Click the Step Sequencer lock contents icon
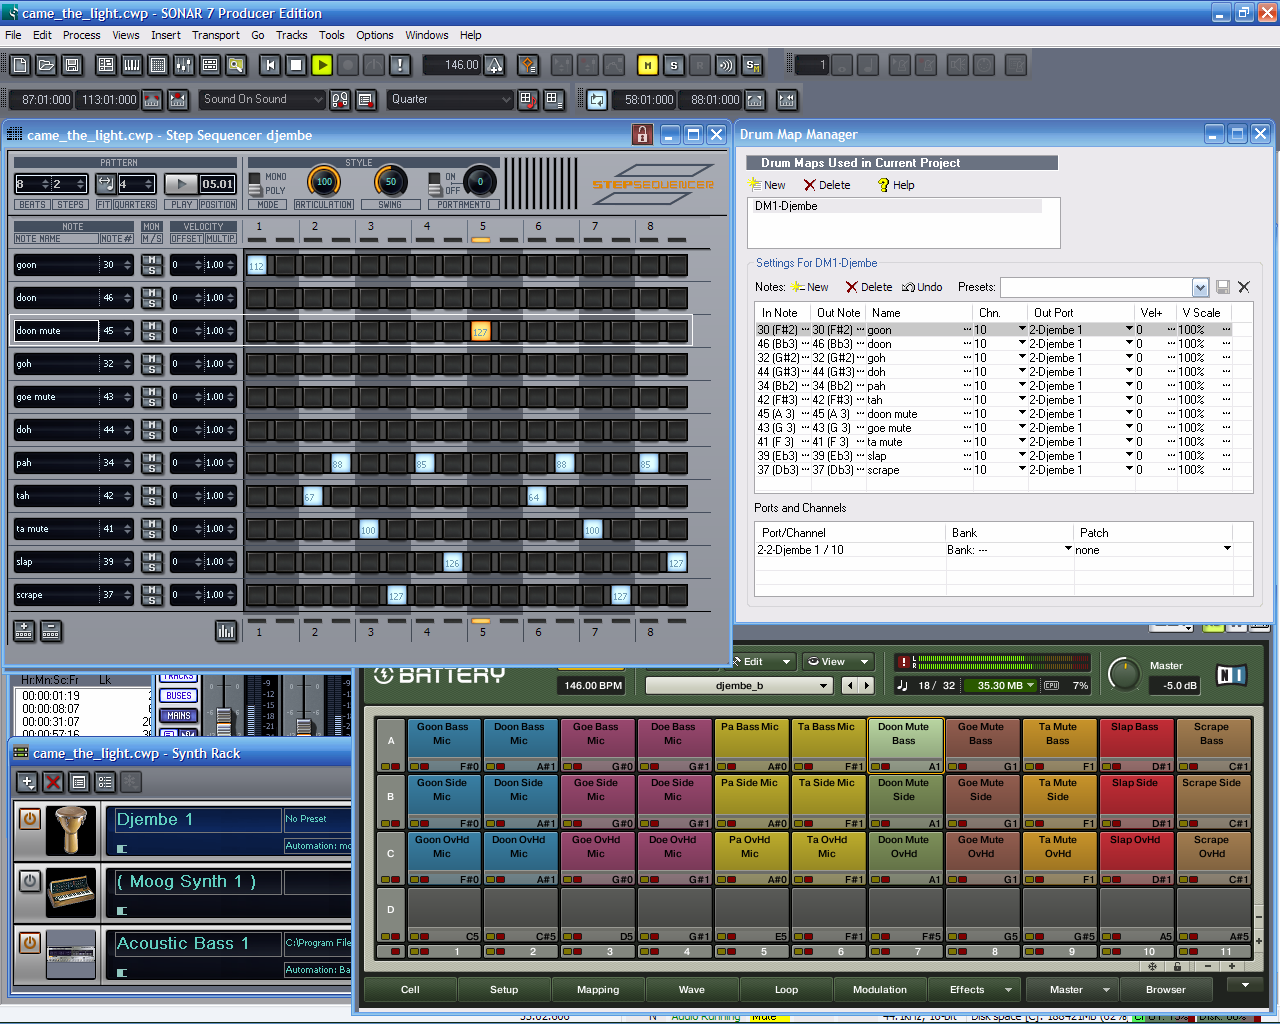1280x1024 pixels. [642, 134]
